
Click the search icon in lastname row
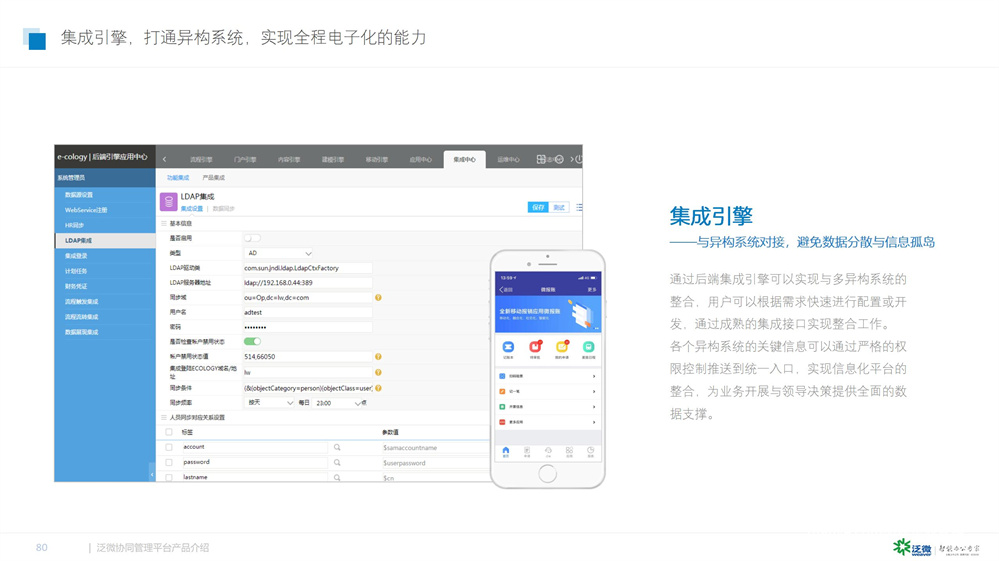[337, 477]
